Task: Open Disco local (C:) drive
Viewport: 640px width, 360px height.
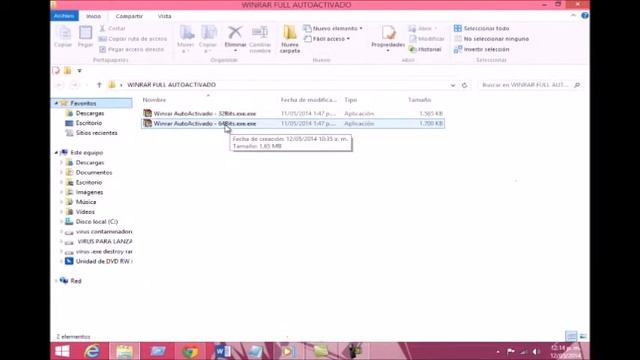Action: point(96,222)
